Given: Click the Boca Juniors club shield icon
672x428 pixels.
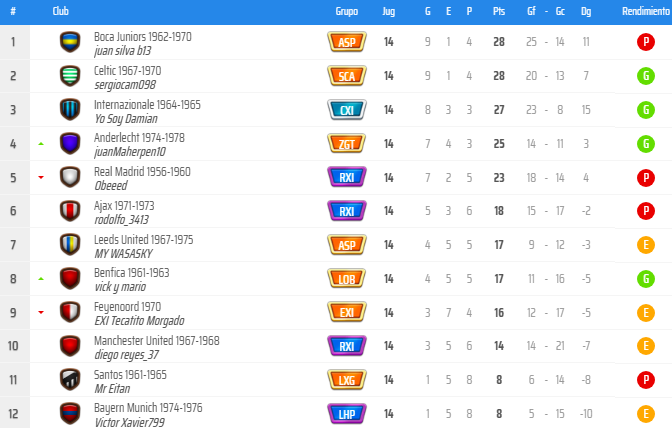Looking at the screenshot, I should click(70, 42).
